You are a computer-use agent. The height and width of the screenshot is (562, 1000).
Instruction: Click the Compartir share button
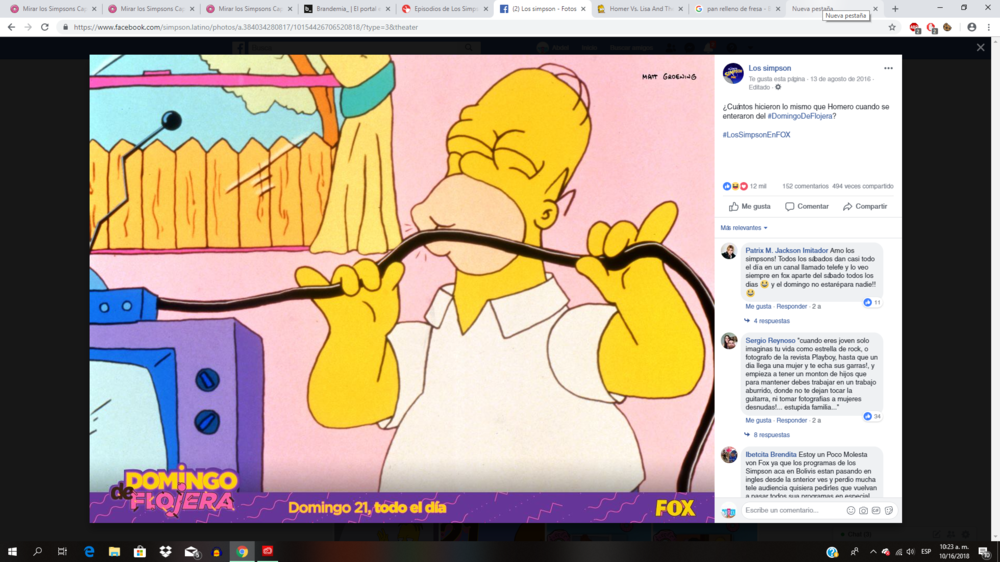pyautogui.click(x=865, y=207)
